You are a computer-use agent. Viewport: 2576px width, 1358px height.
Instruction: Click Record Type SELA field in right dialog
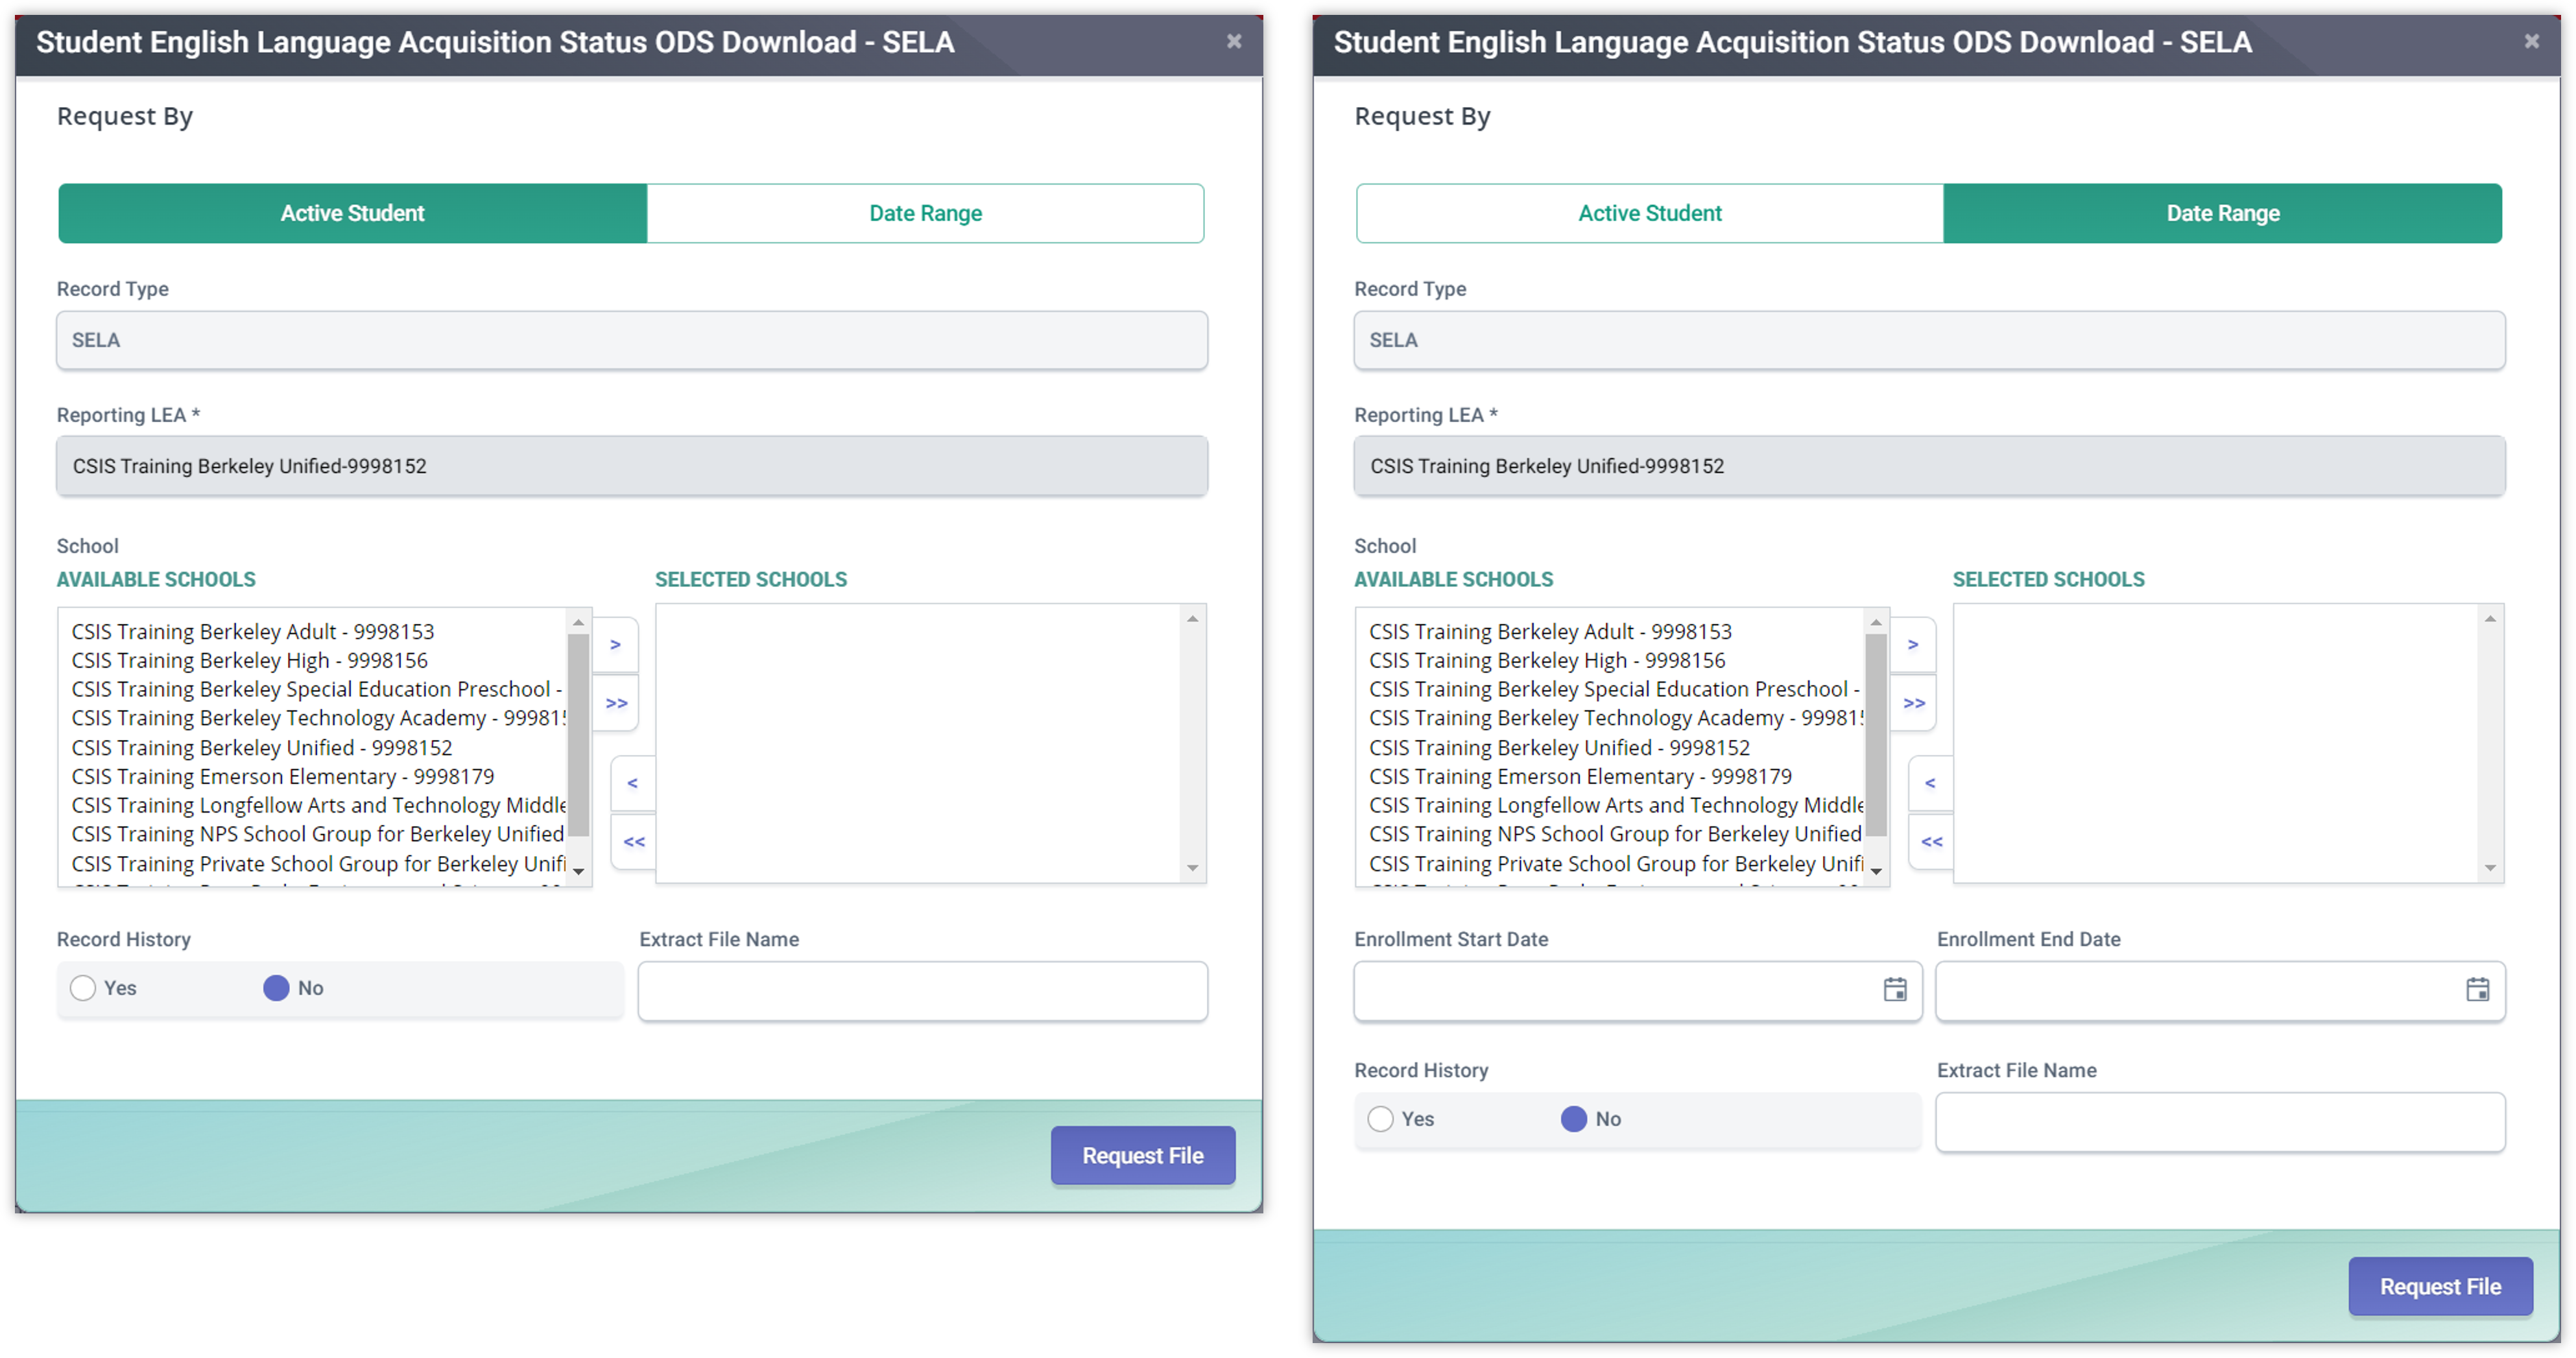point(1929,340)
